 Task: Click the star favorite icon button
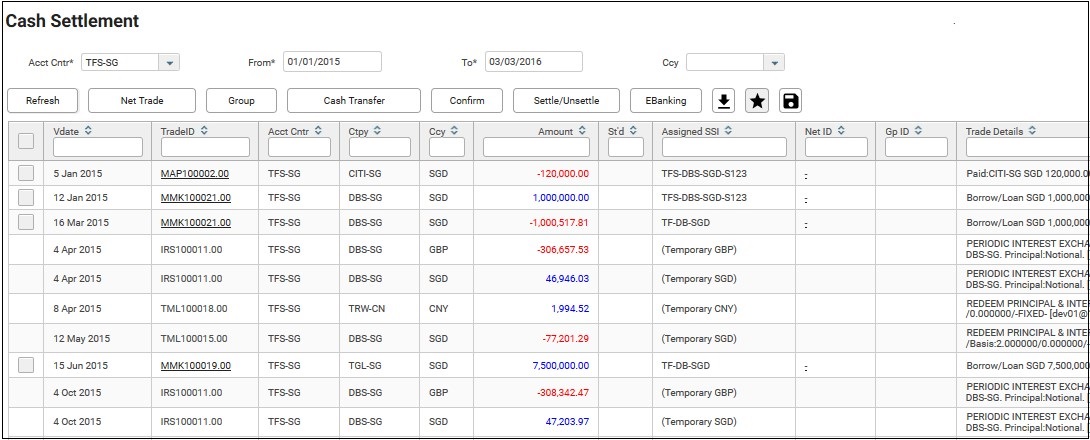click(x=757, y=101)
